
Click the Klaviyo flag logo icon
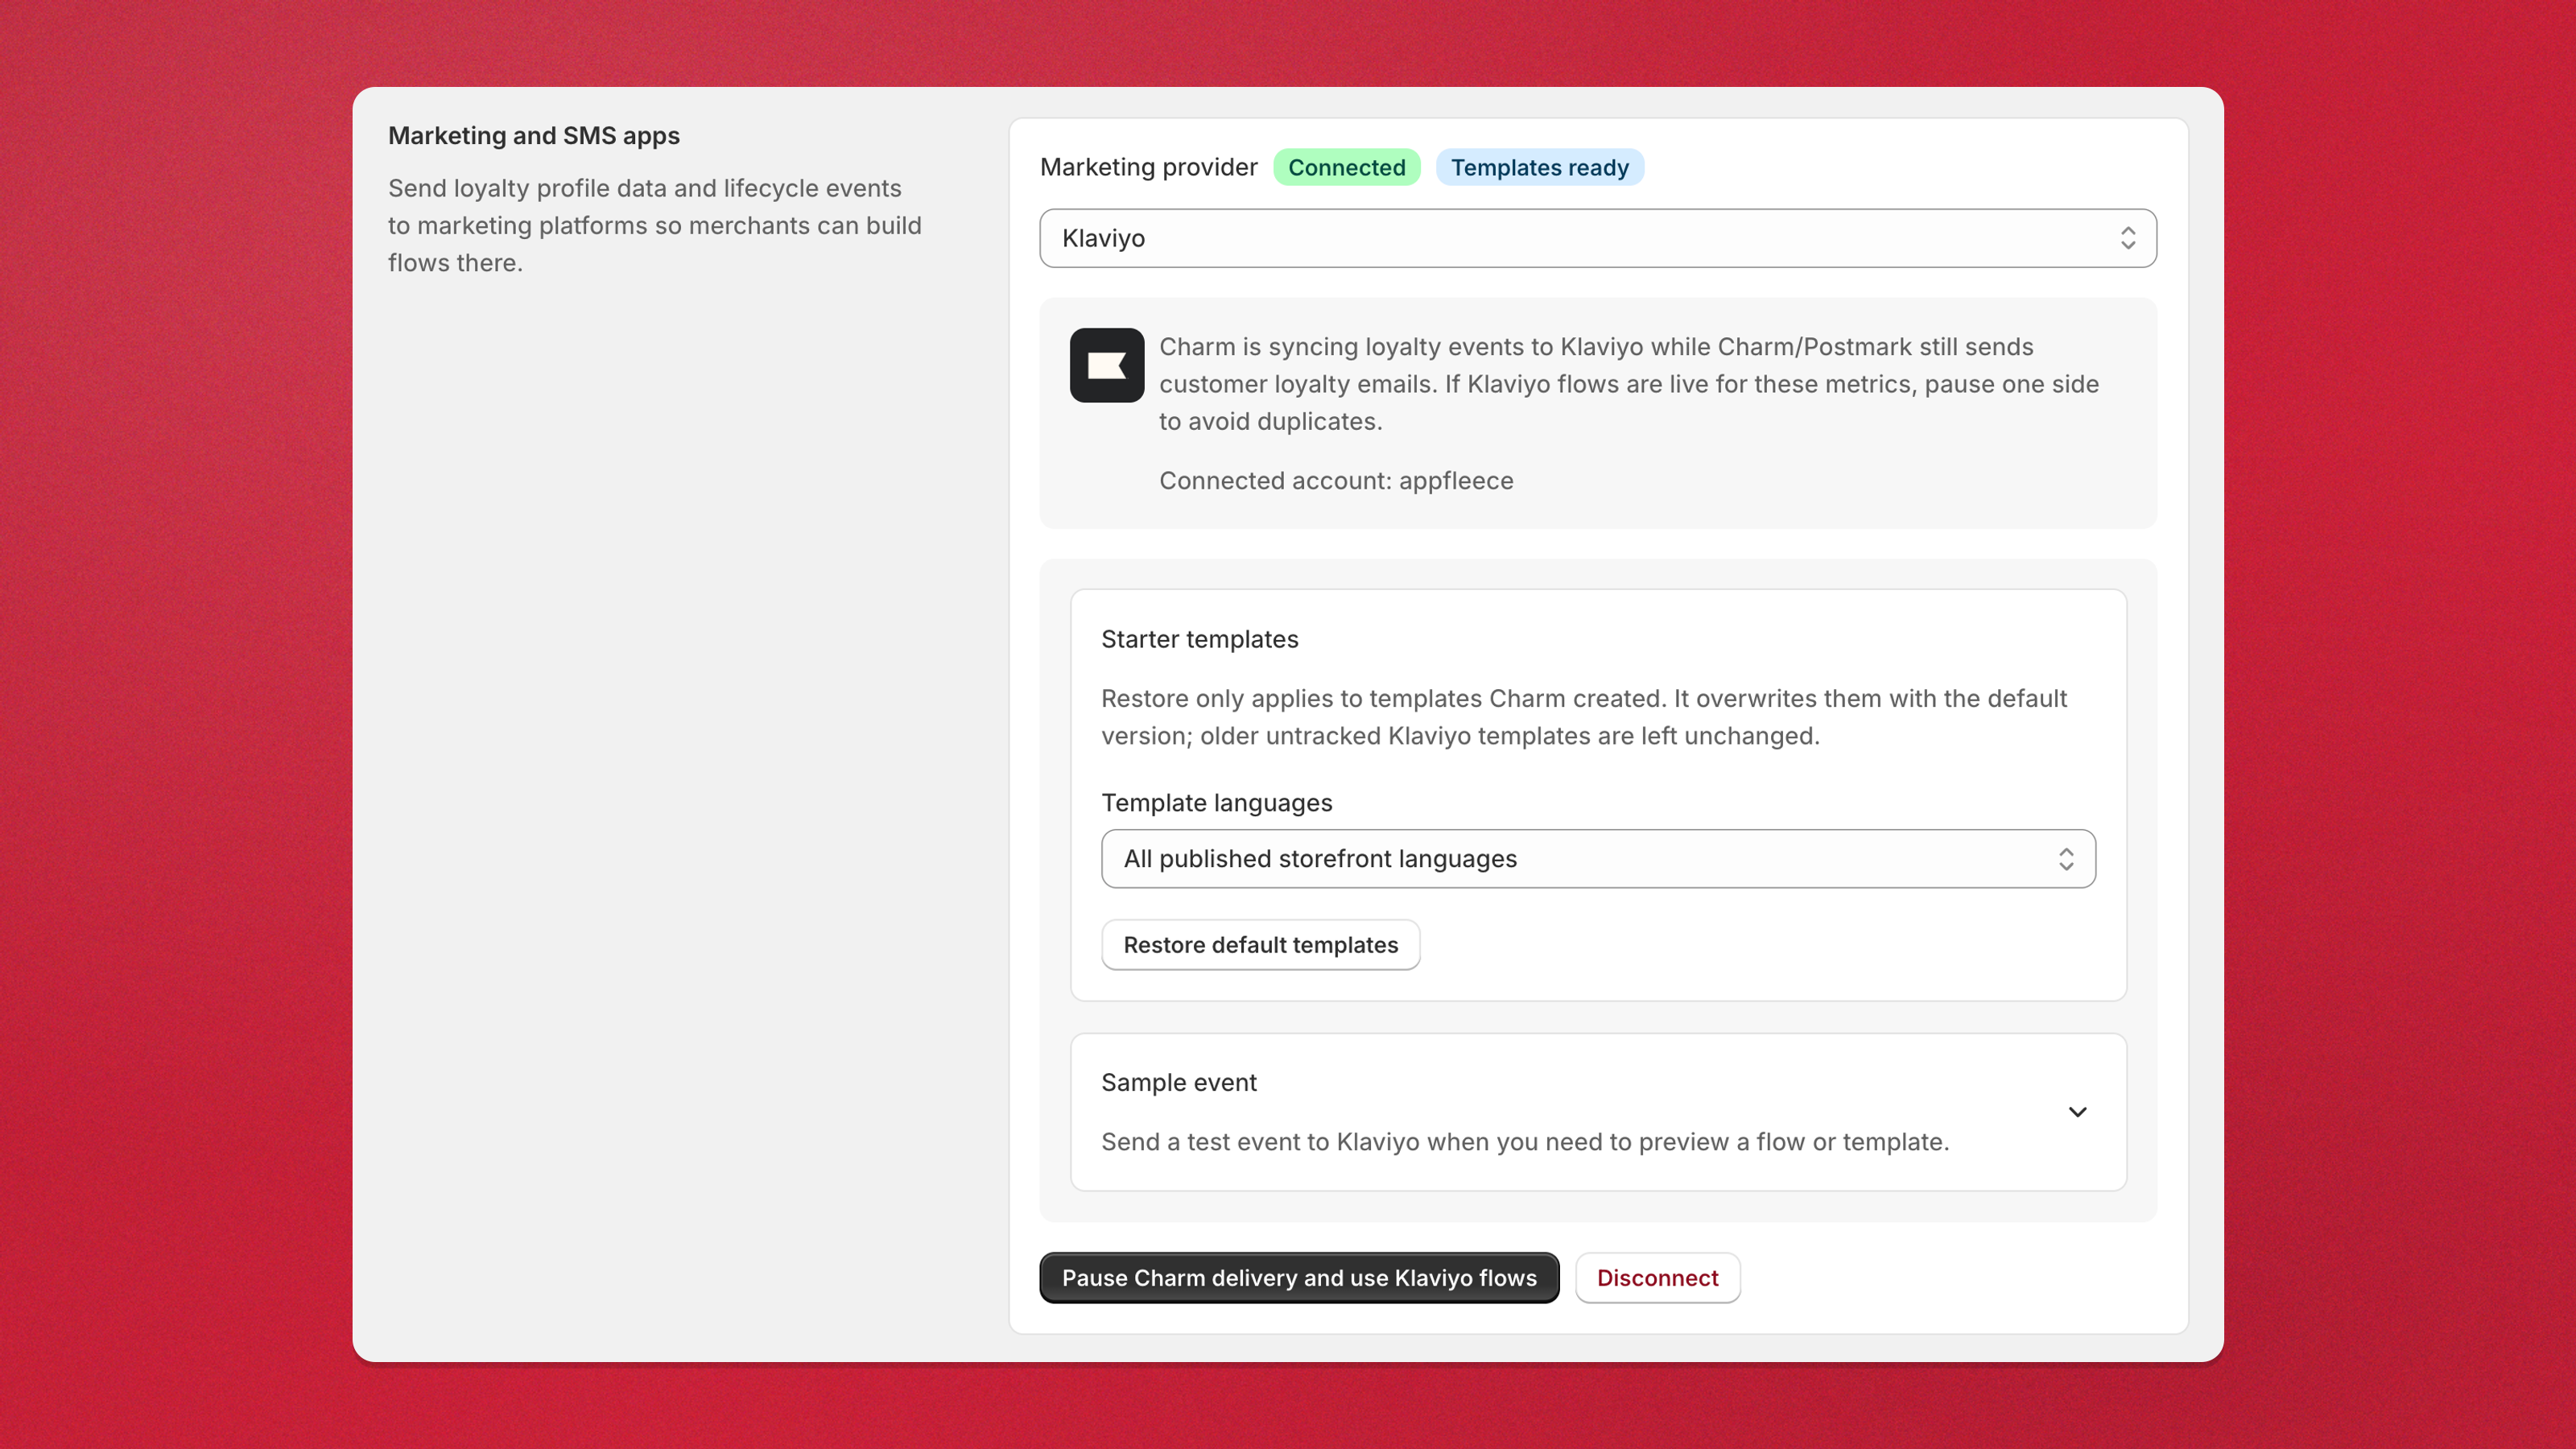tap(1106, 365)
